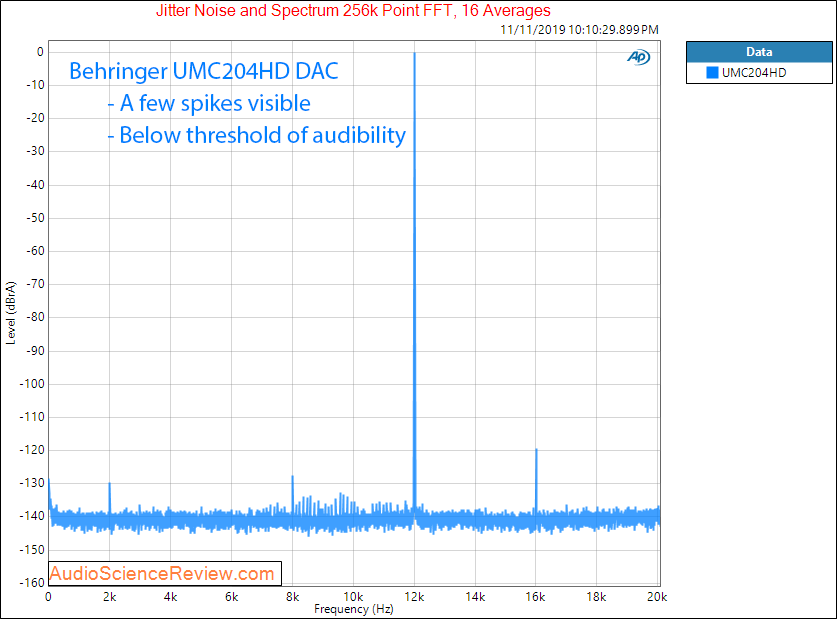Click the -100 level tick label
The image size is (837, 619).
pos(32,384)
